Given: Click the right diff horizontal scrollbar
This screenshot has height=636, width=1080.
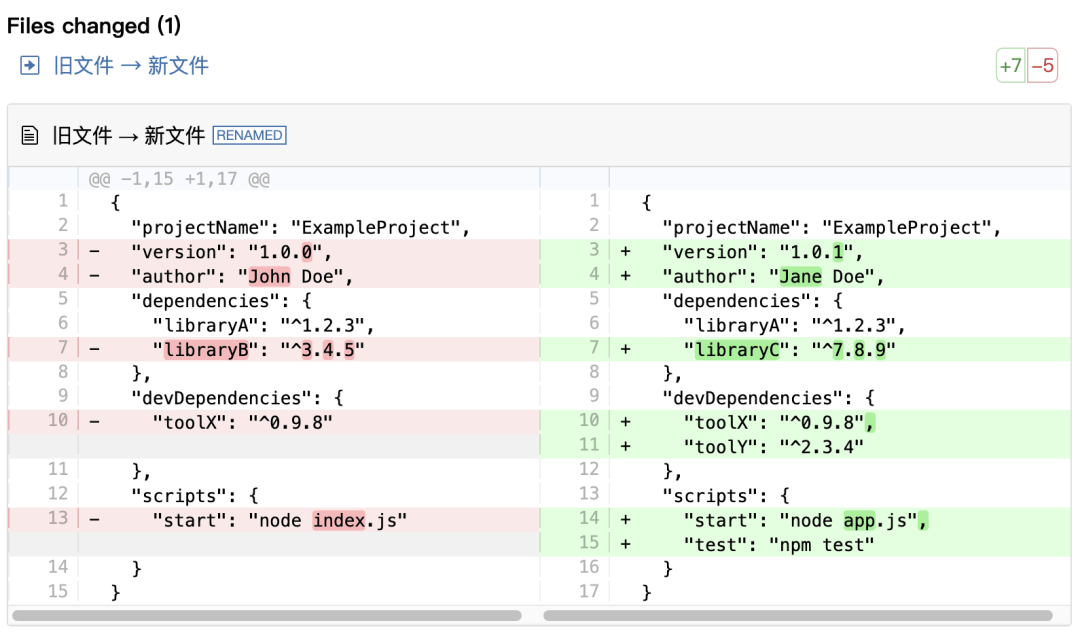Looking at the screenshot, I should 798,615.
